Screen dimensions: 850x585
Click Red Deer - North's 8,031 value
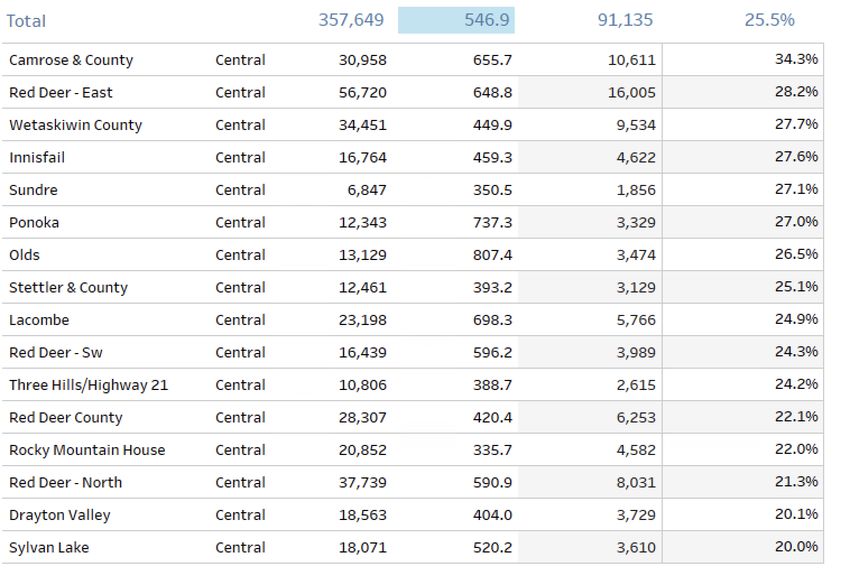pos(636,483)
